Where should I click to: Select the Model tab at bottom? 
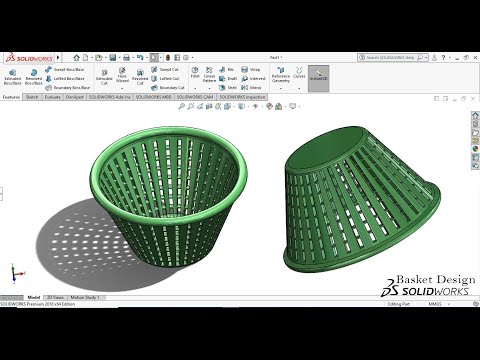point(34,297)
